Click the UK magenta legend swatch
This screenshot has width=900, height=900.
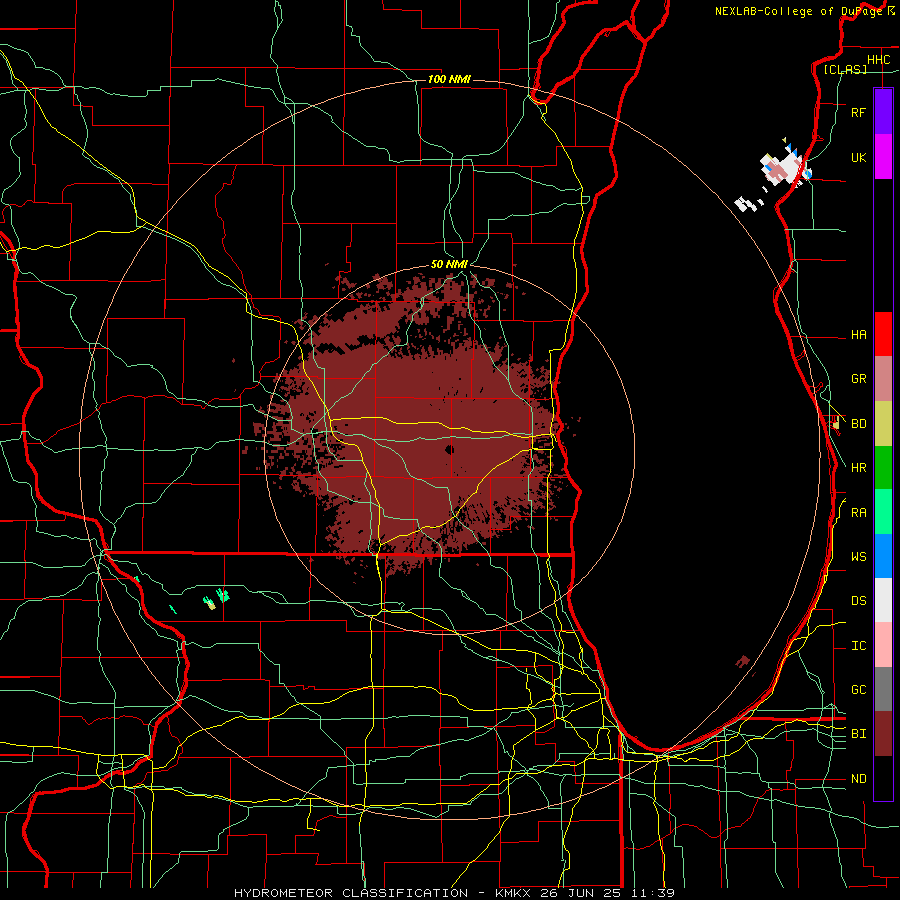[883, 157]
